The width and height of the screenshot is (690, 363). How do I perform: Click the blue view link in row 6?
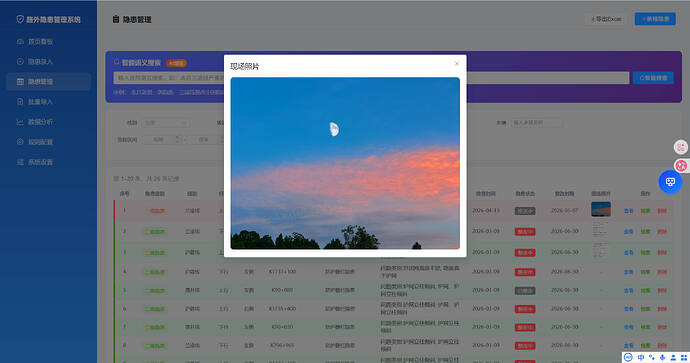tap(628, 309)
